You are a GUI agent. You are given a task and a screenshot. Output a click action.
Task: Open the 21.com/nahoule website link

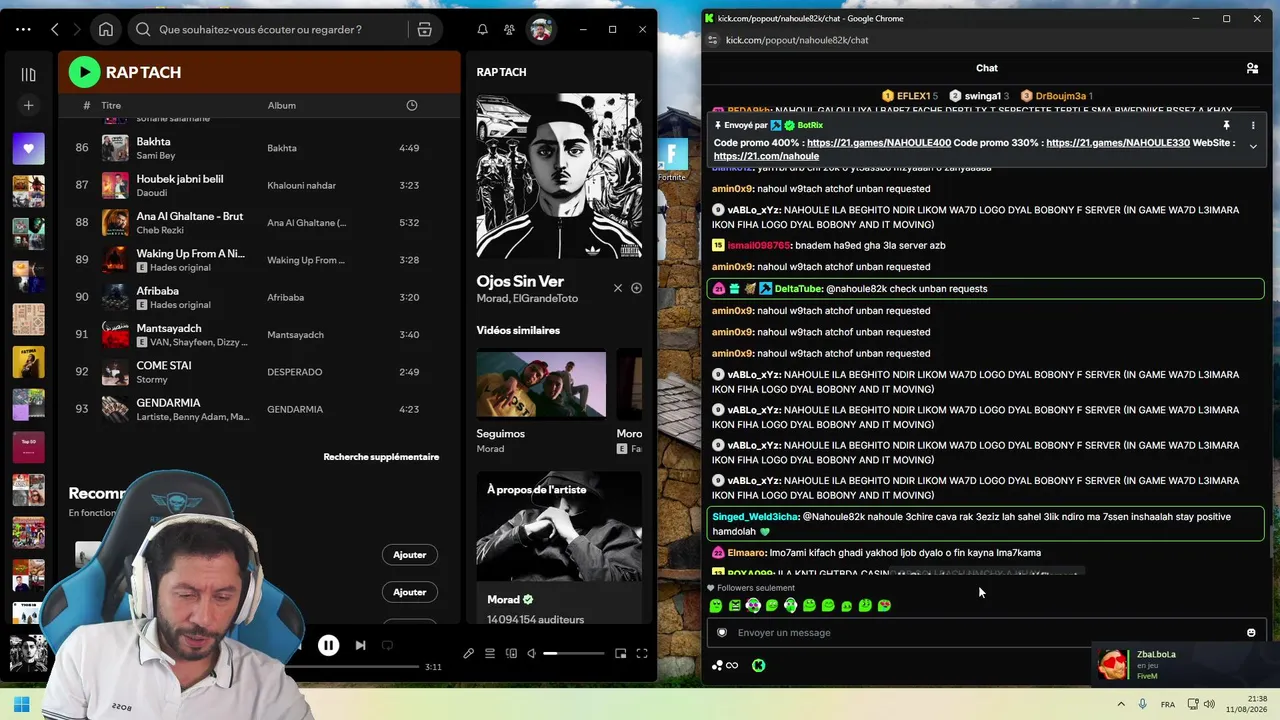tap(766, 156)
